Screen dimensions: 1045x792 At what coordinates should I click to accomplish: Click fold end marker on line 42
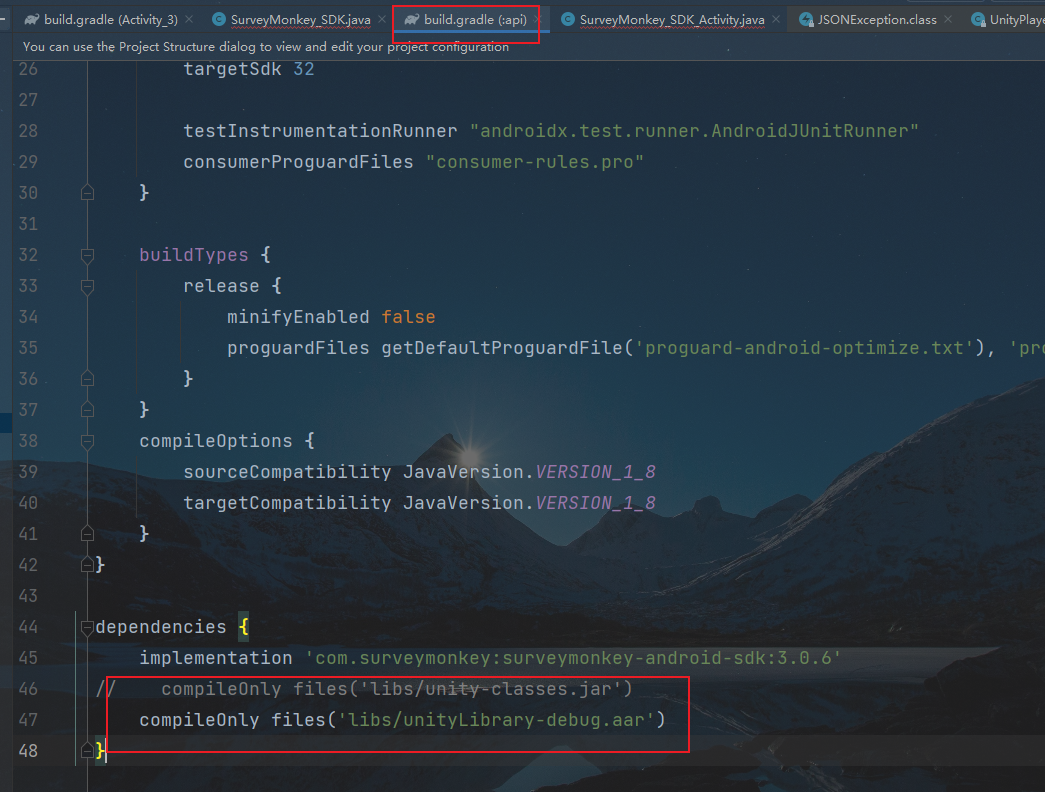tap(87, 565)
